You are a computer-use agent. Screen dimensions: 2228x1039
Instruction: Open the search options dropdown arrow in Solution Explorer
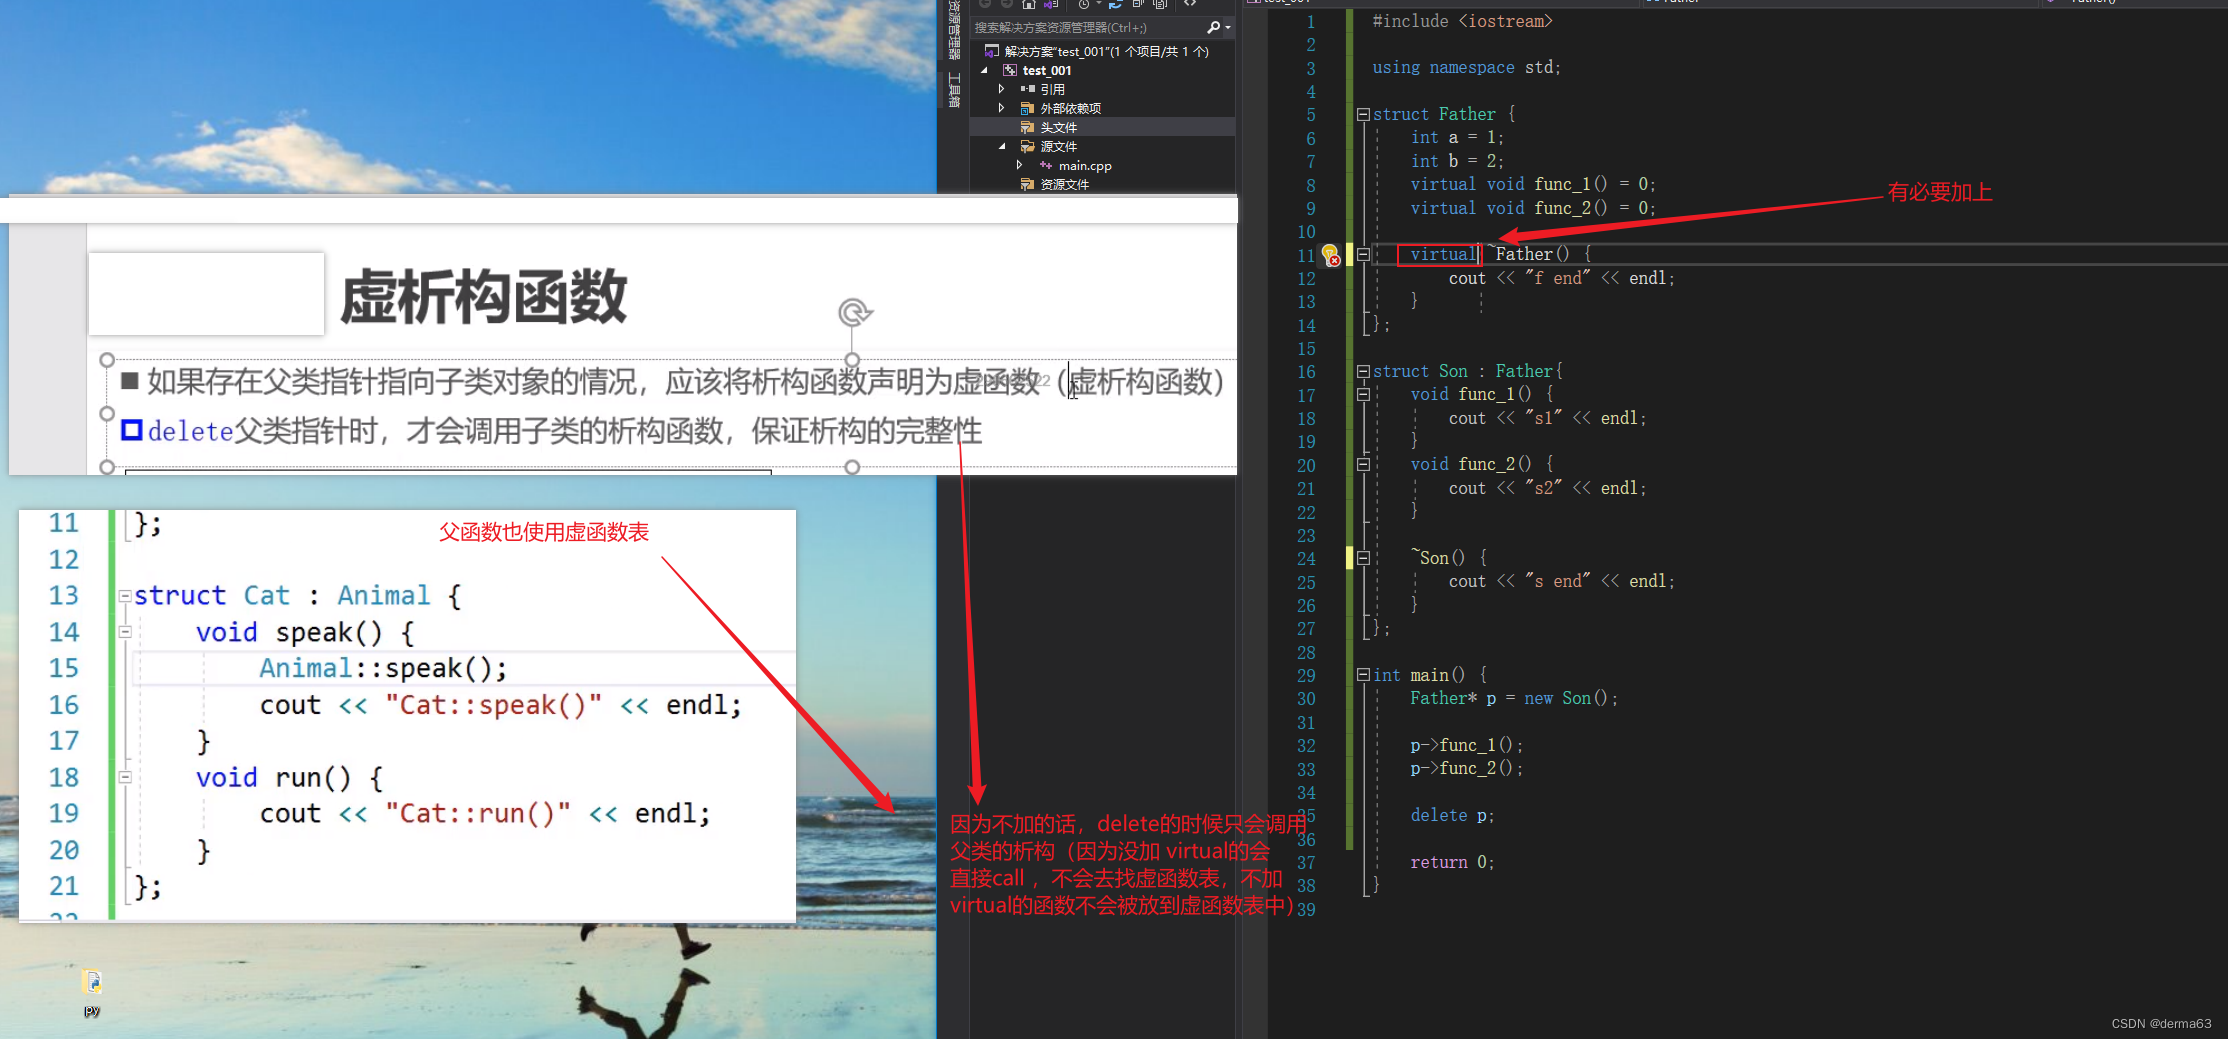click(x=1228, y=28)
